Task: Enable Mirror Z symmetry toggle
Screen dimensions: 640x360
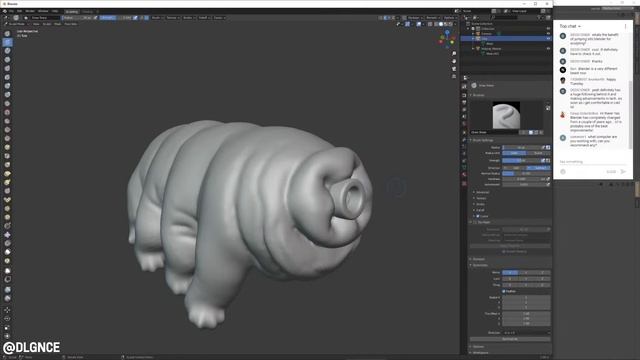Action: (x=542, y=272)
